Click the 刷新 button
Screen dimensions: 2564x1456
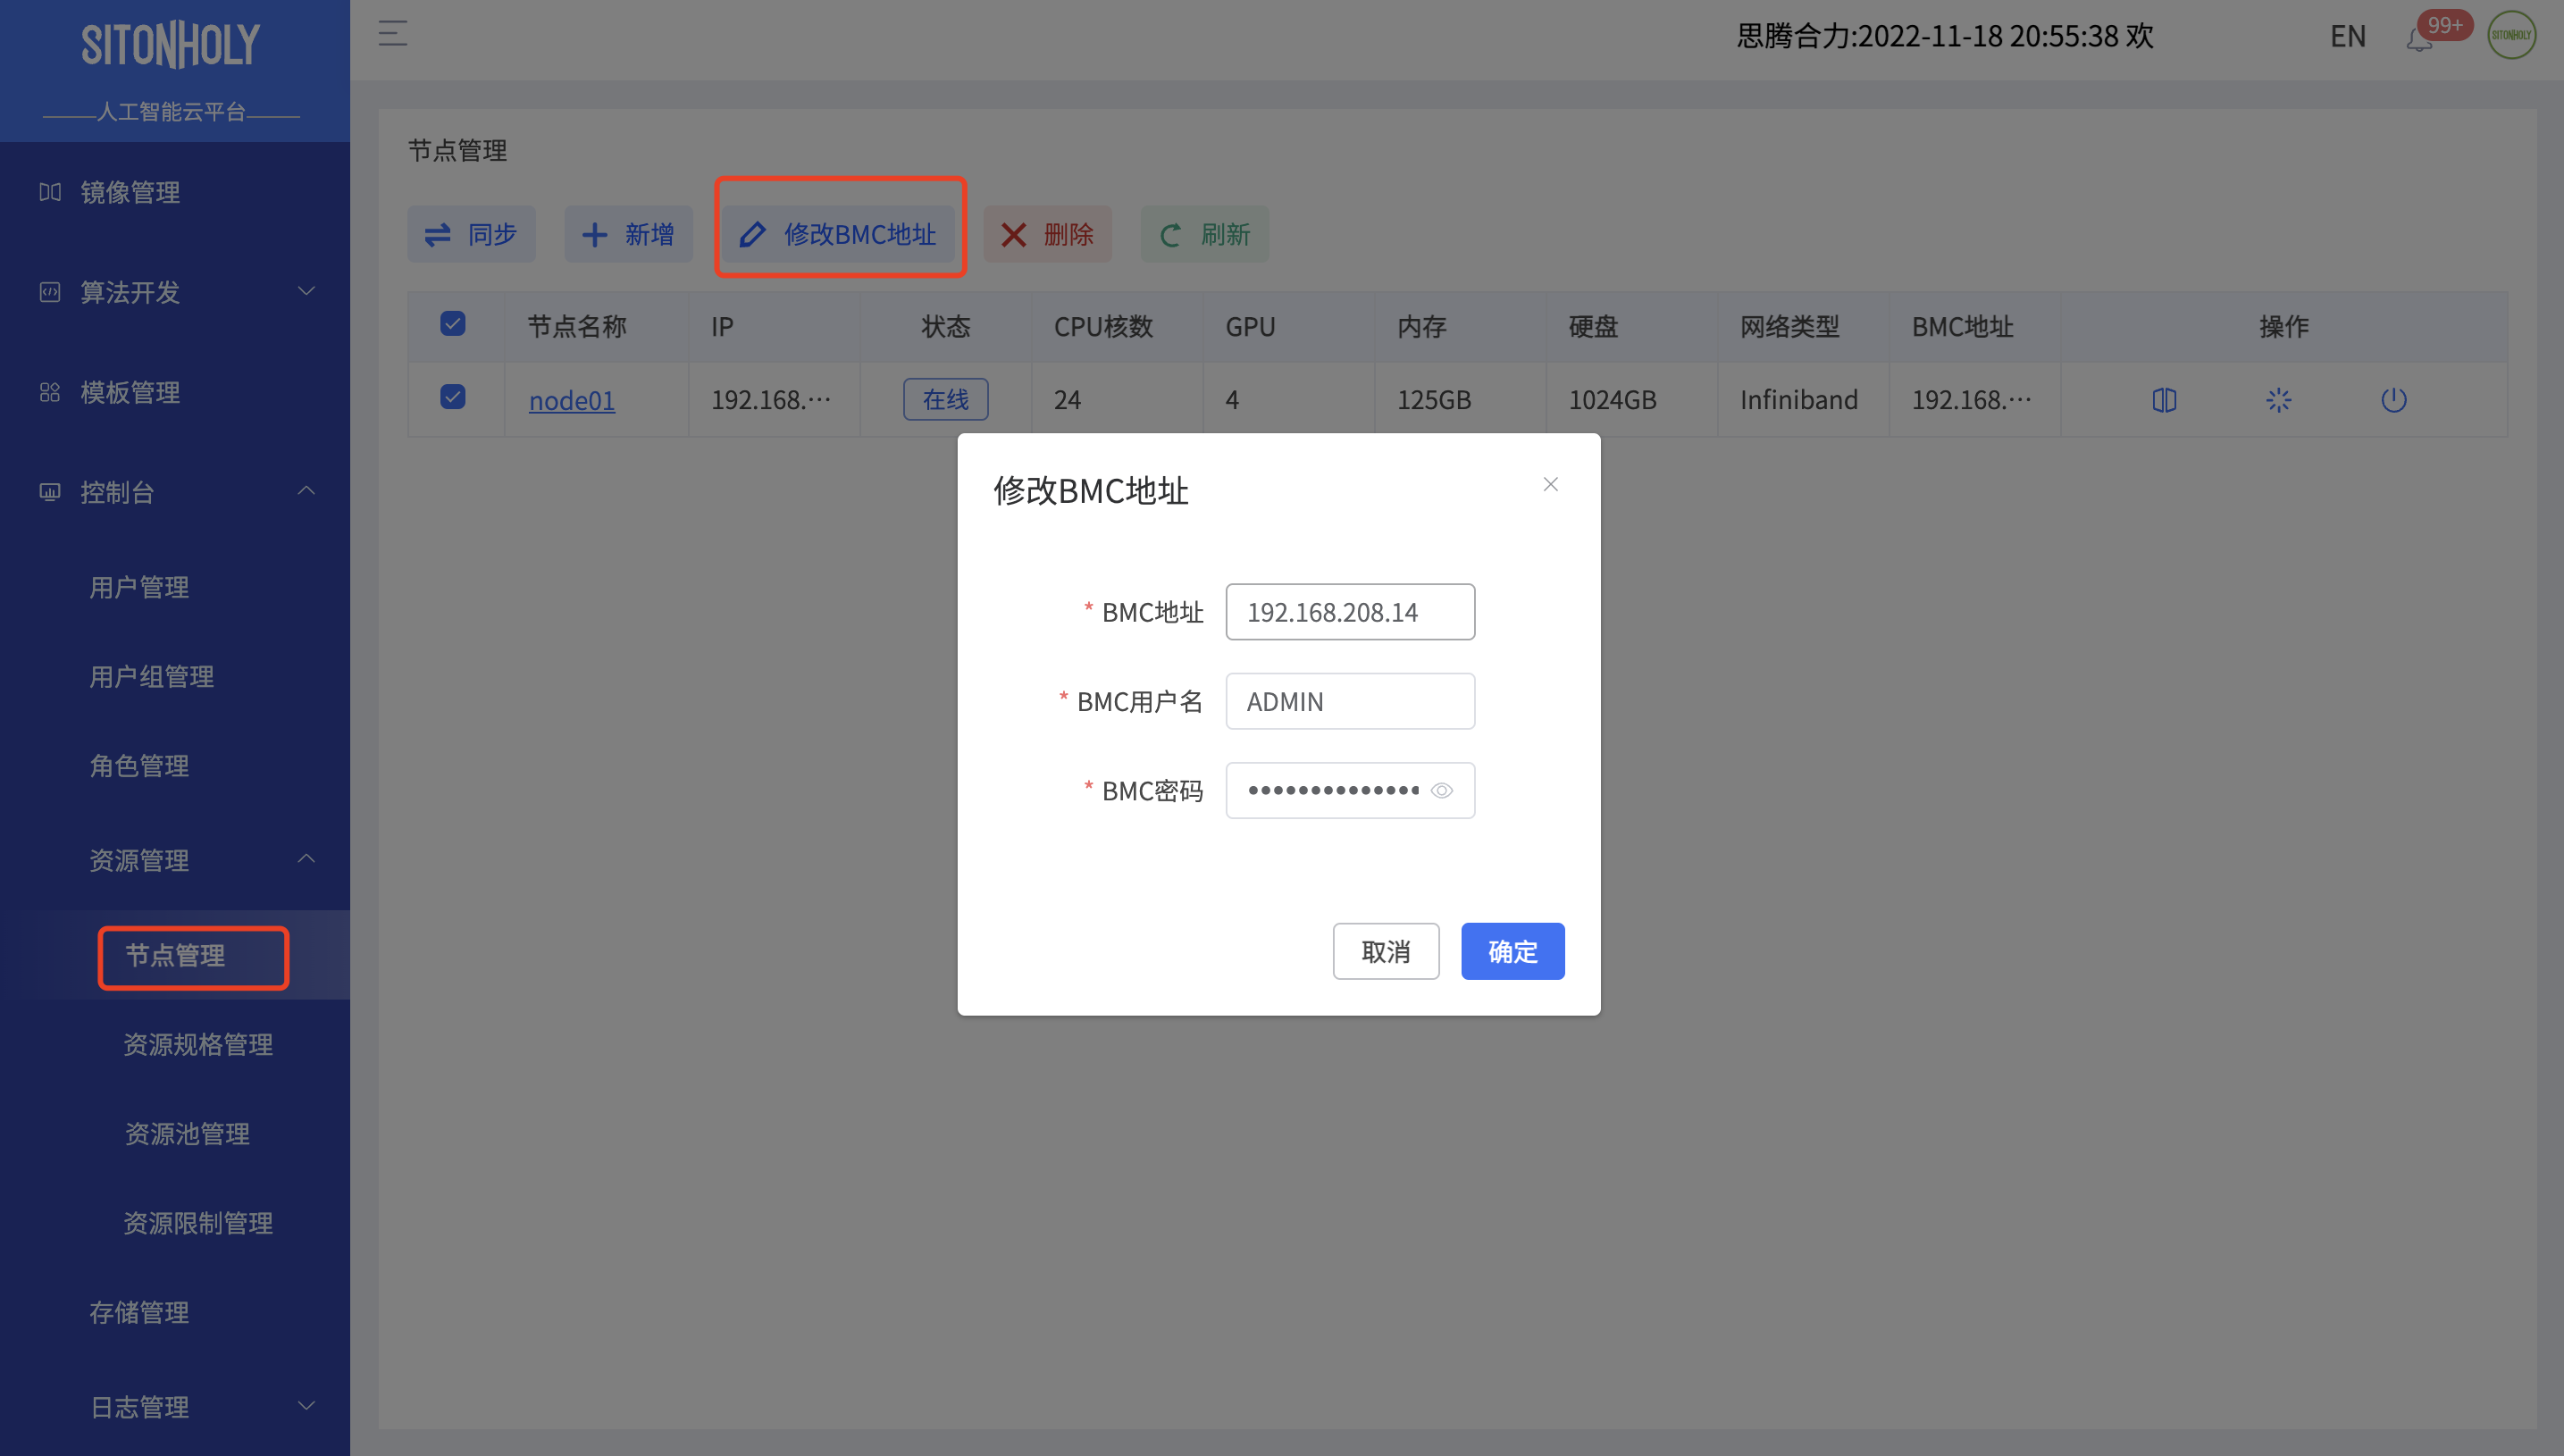point(1204,234)
